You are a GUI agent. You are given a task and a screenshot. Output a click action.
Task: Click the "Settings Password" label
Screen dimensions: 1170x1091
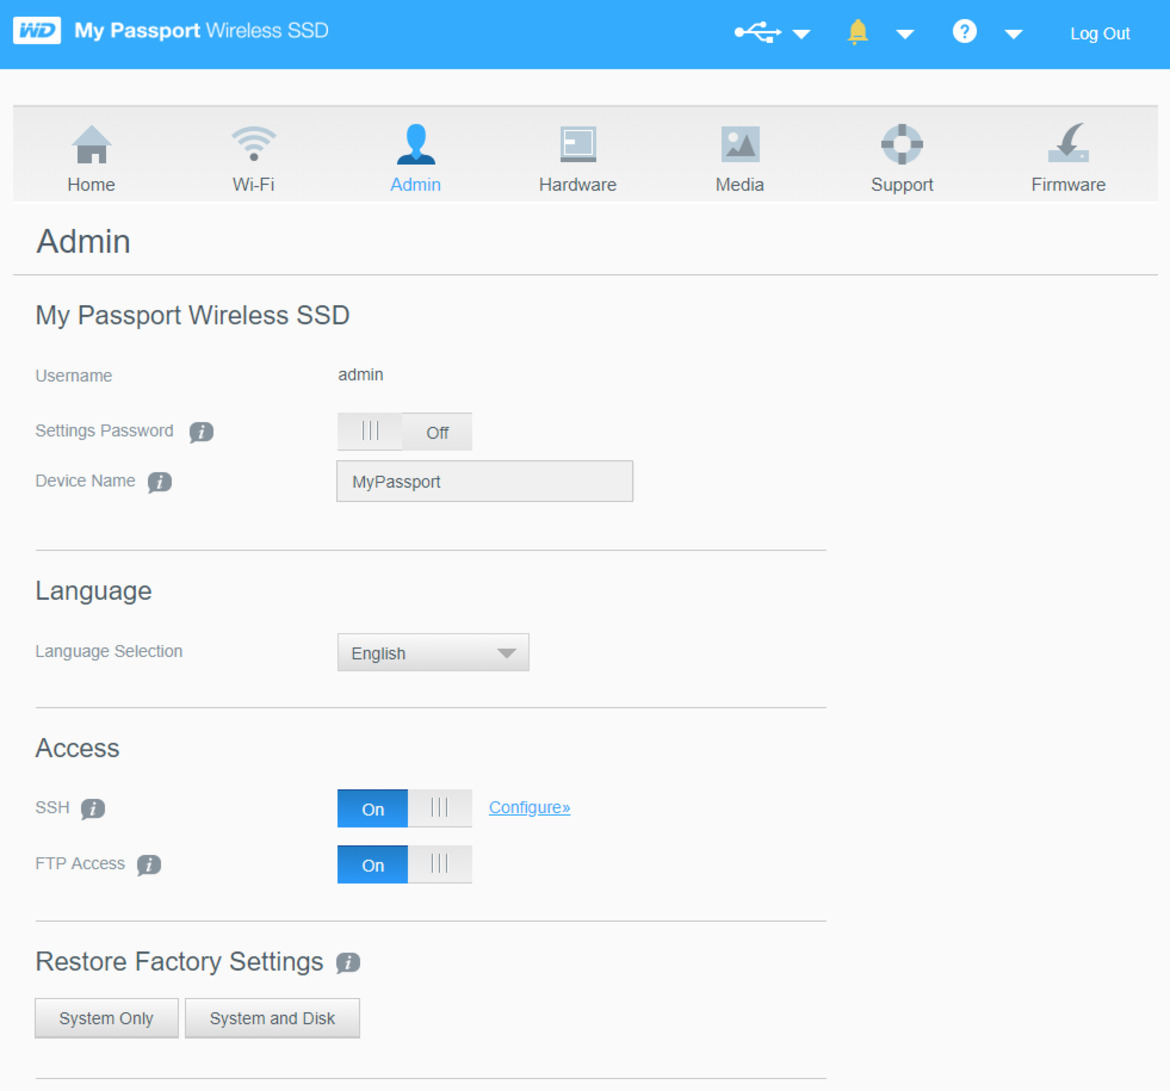coord(104,431)
